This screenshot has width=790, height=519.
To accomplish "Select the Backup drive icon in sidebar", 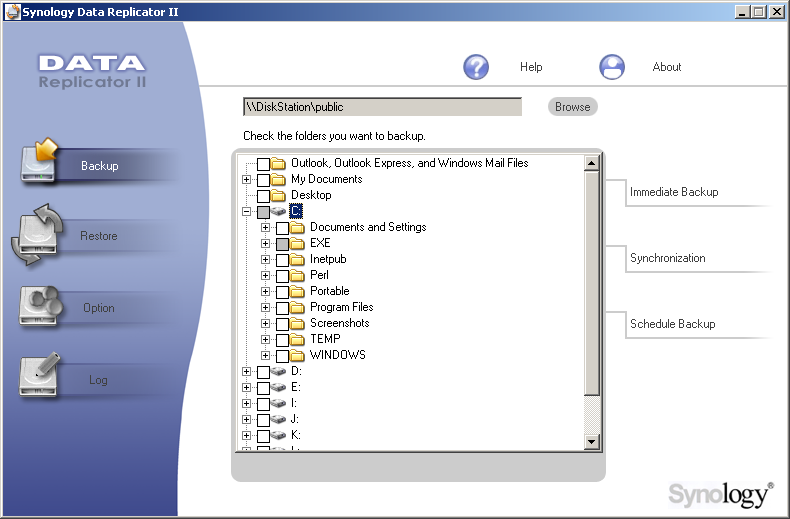I will [39, 160].
